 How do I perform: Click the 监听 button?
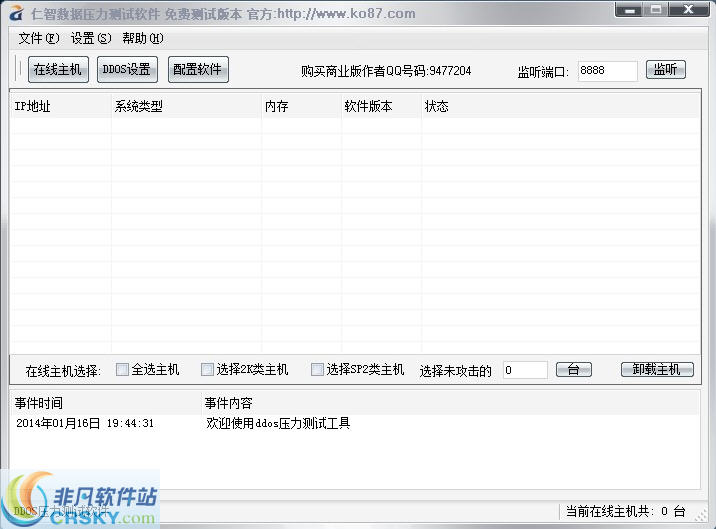point(665,69)
